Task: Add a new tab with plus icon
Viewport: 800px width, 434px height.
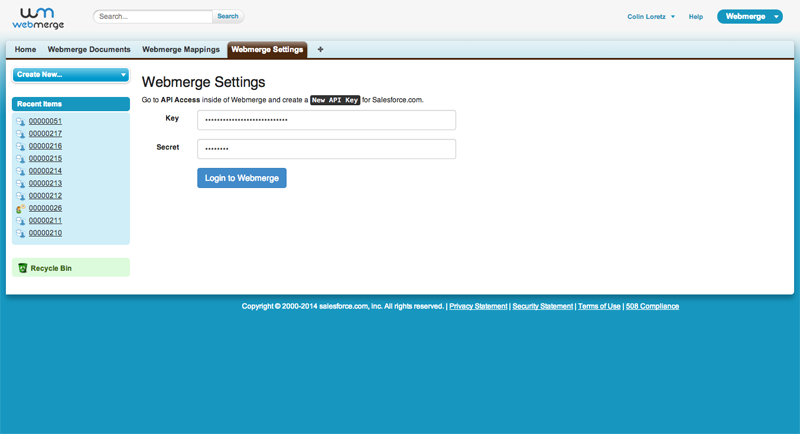Action: click(320, 49)
